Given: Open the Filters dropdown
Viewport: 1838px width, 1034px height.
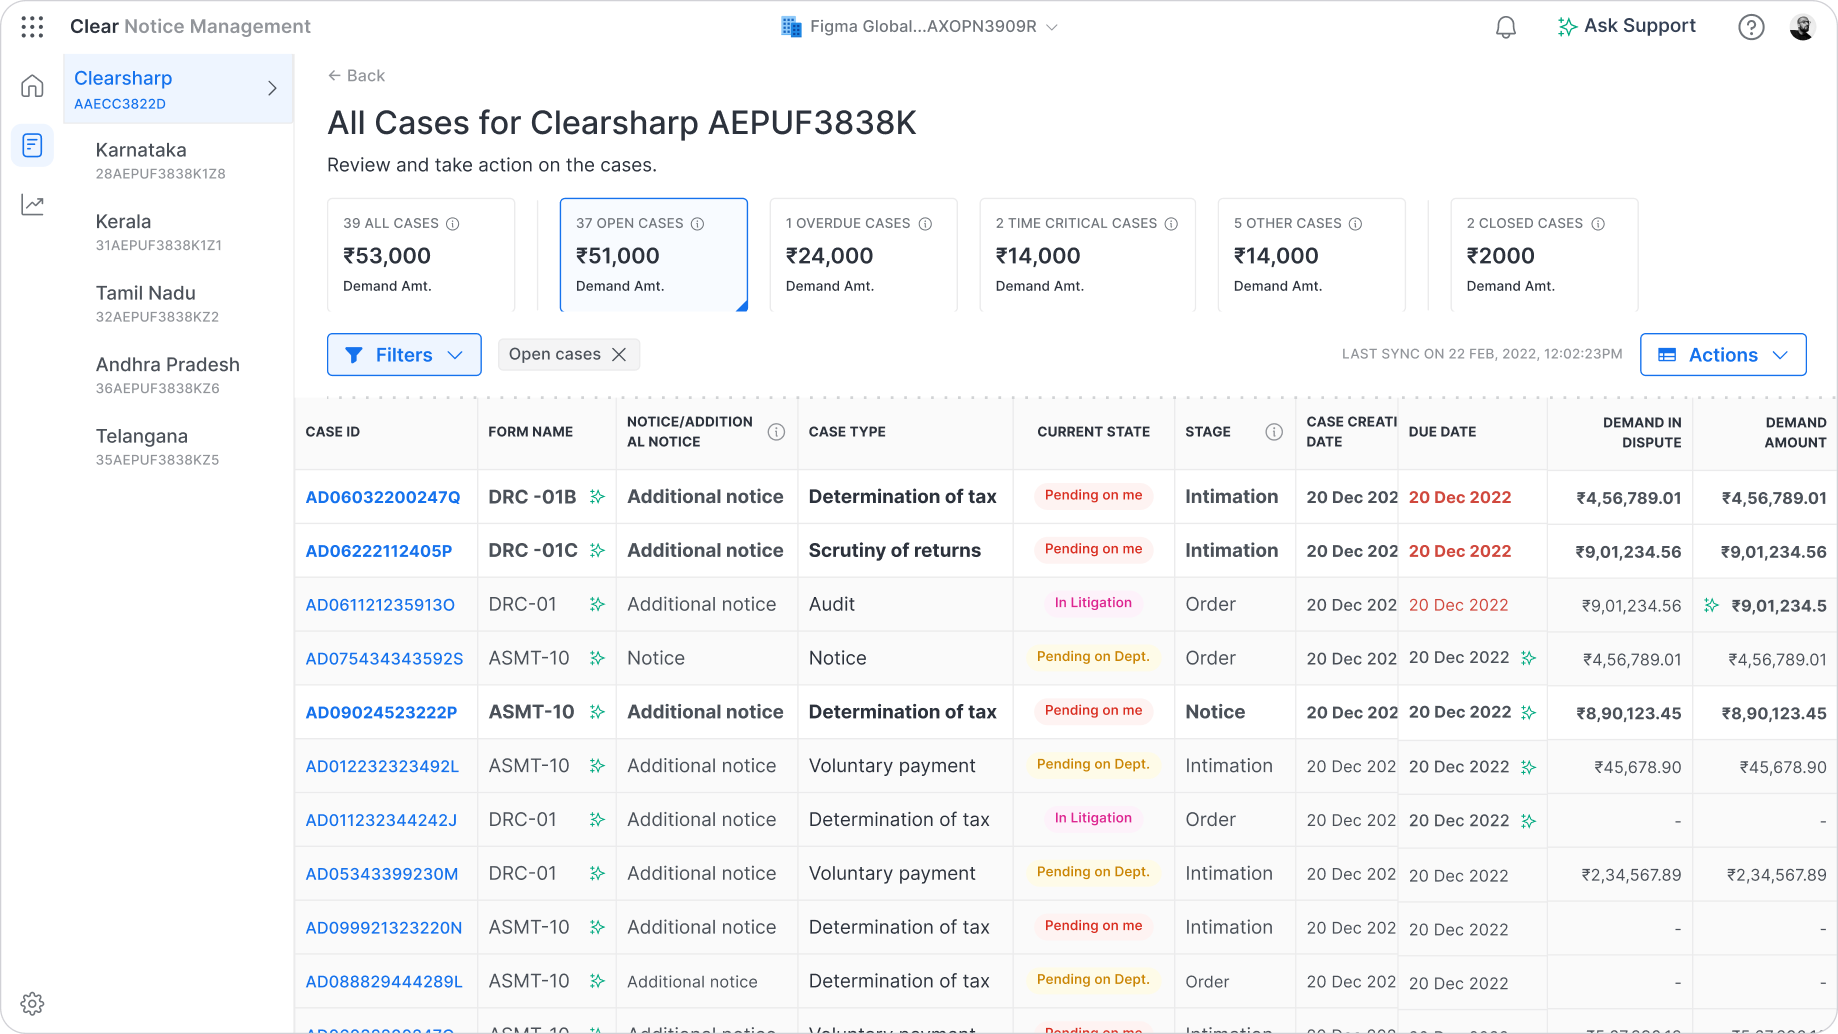Looking at the screenshot, I should 404,355.
